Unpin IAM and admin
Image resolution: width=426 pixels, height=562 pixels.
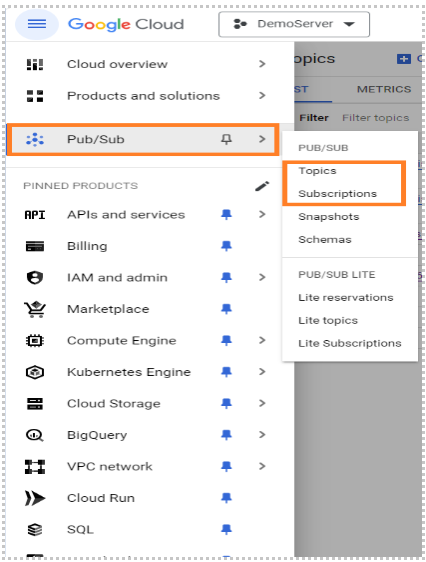226,277
